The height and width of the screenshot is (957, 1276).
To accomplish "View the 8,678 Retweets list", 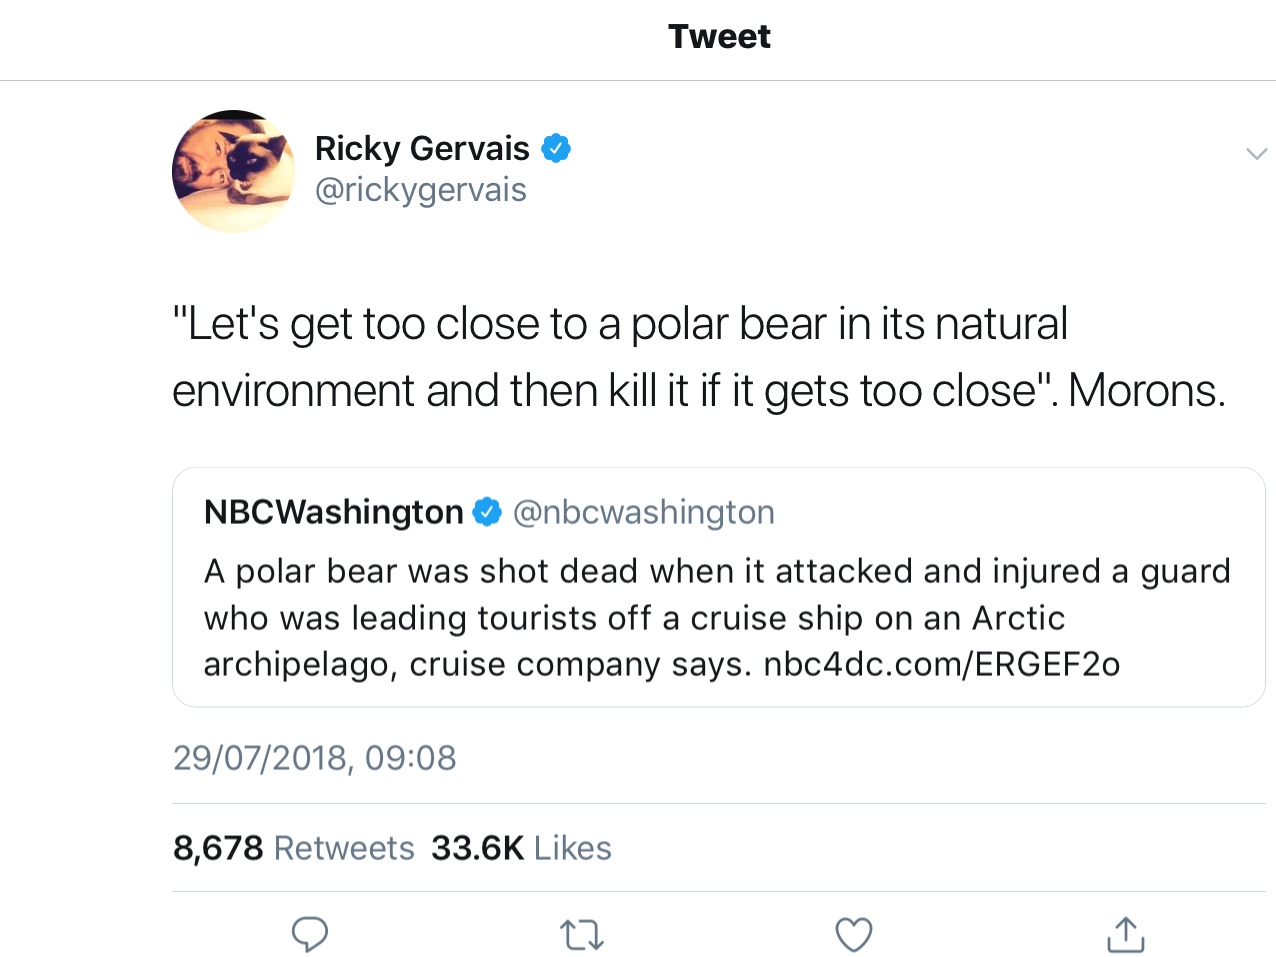I will (293, 848).
